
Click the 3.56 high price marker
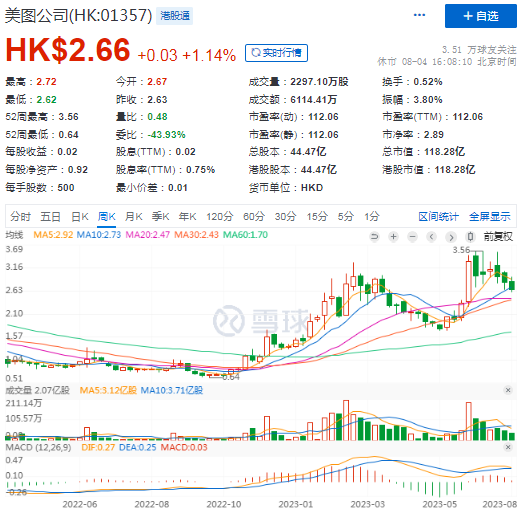click(461, 250)
